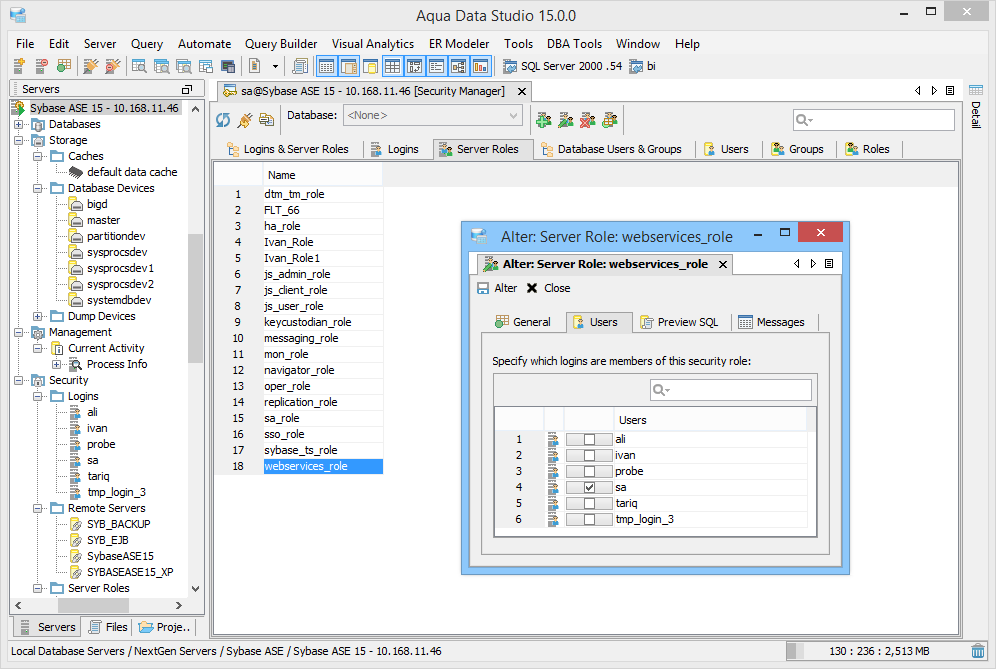Open the first Query Analyzer icon in toolbar

(139, 65)
